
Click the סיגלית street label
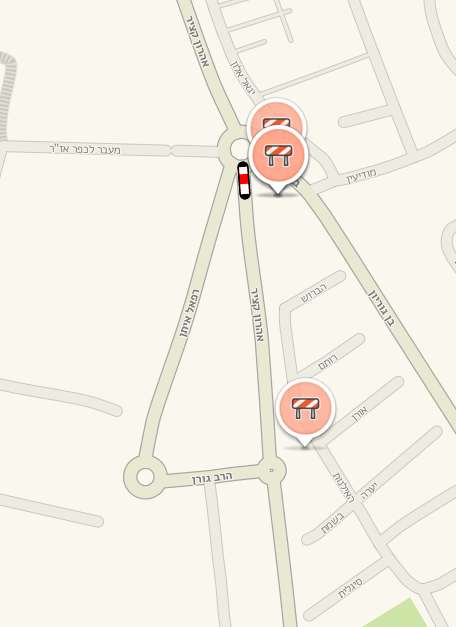350,588
